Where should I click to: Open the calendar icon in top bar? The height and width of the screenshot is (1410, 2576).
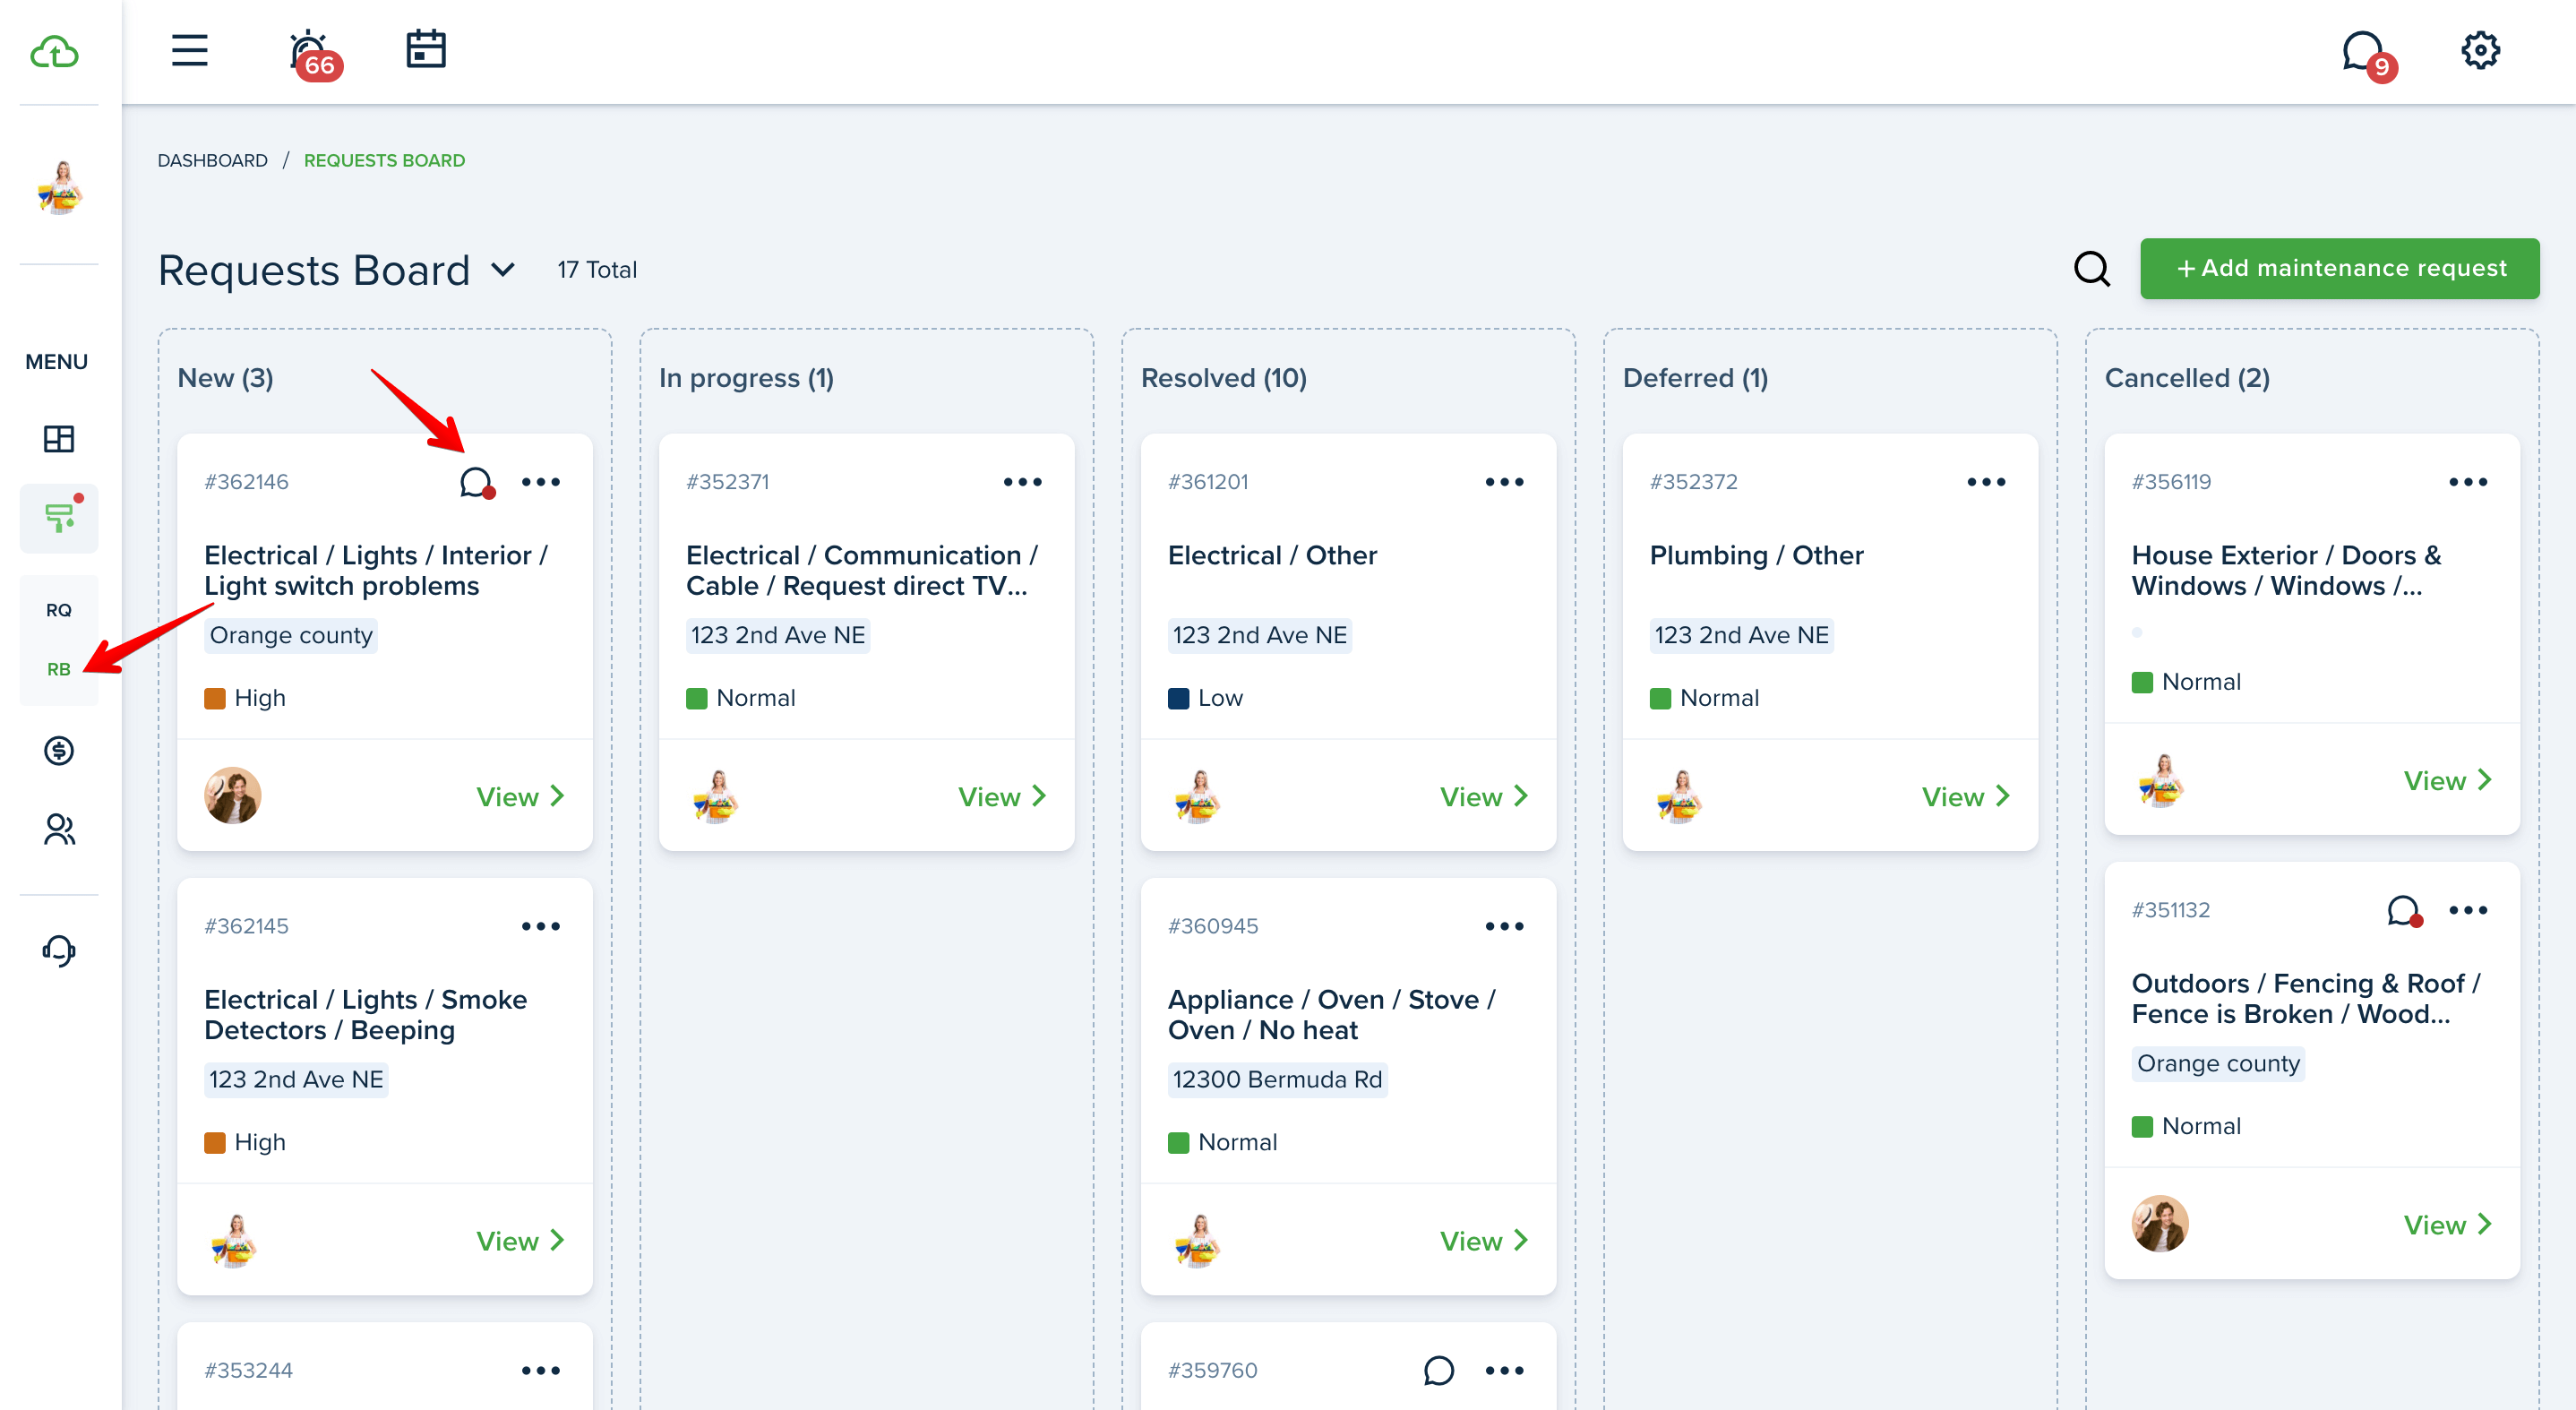point(426,49)
